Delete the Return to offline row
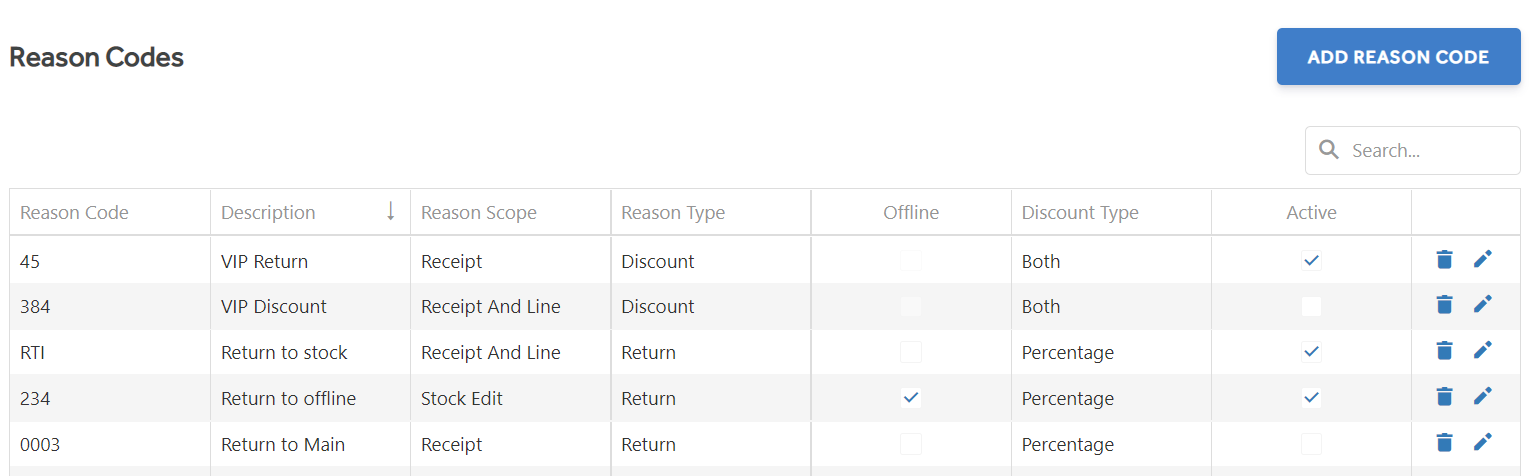Viewport: 1533px width, 476px height. click(1443, 397)
